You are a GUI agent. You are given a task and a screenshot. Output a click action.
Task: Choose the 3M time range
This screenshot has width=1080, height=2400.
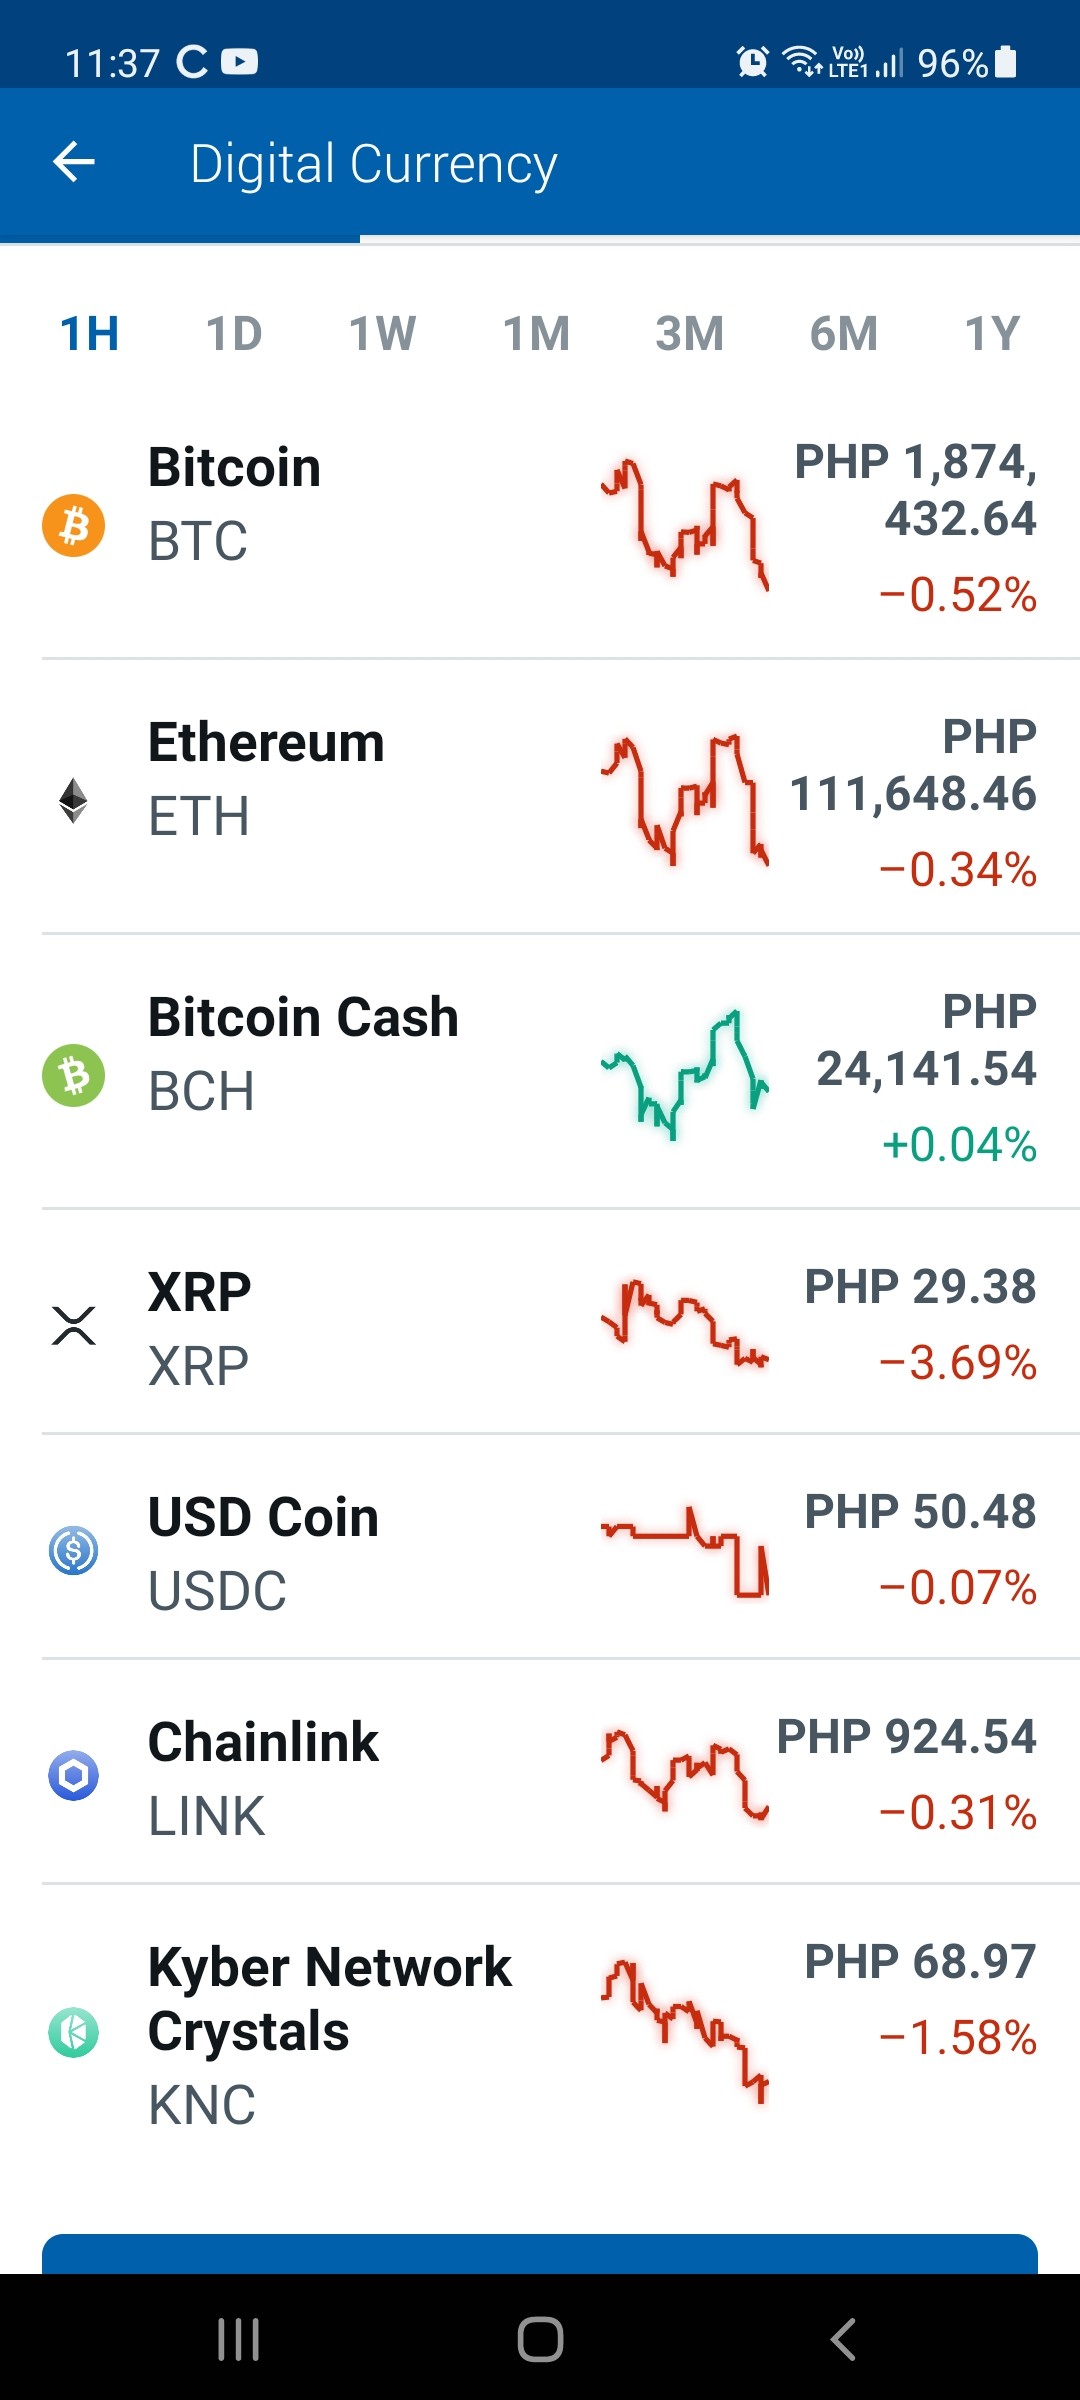point(690,334)
